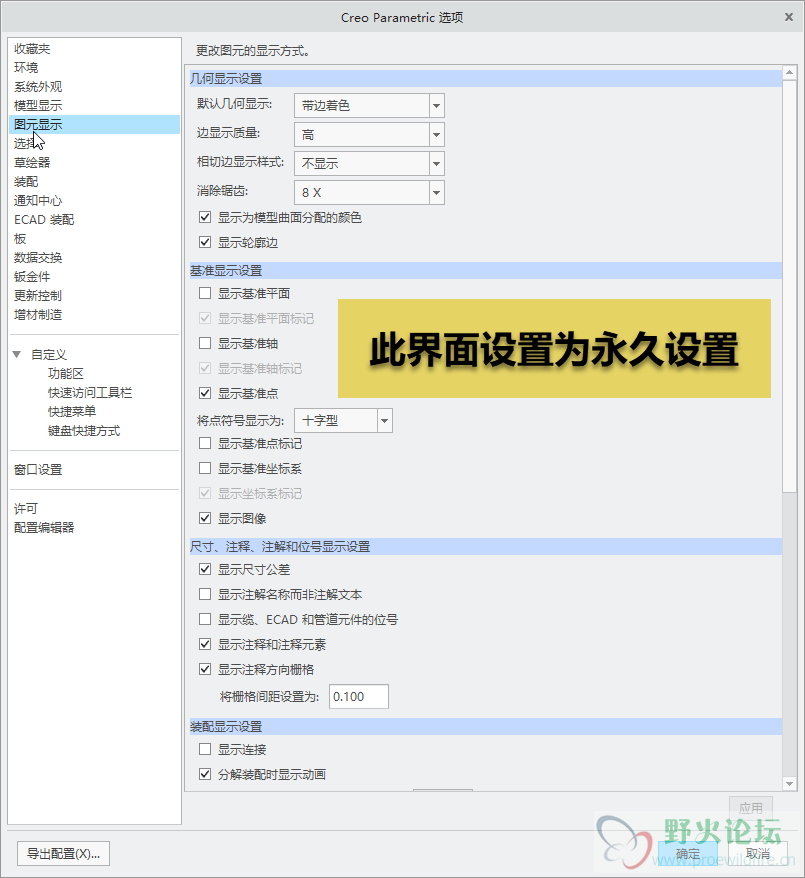Select 更新控制 in the list
This screenshot has height=878, width=805.
click(x=38, y=296)
